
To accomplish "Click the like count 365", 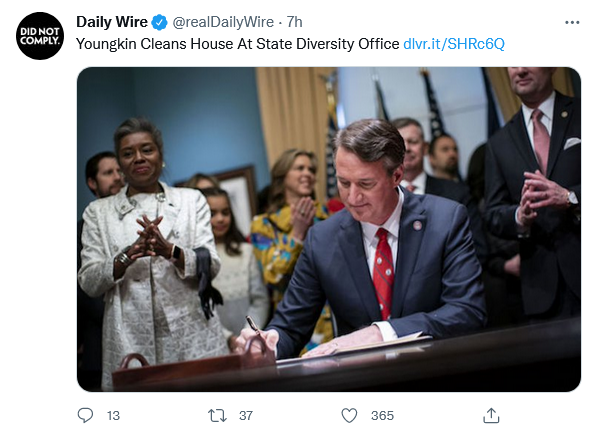I will tap(382, 416).
